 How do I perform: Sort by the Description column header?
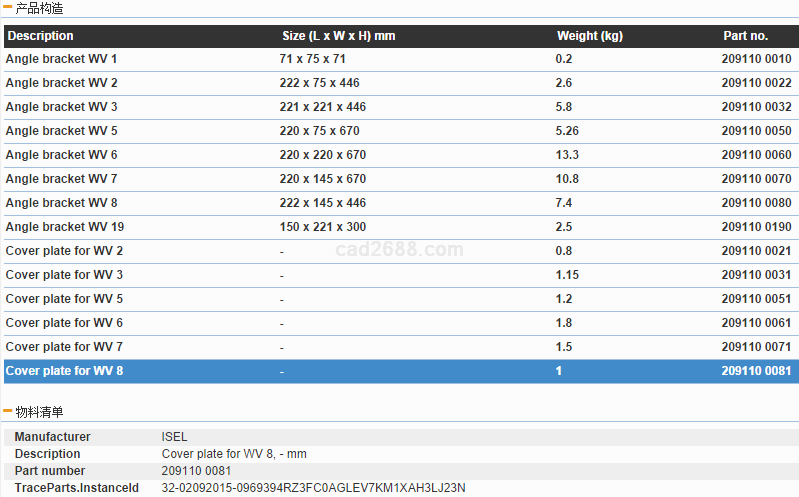[x=41, y=36]
